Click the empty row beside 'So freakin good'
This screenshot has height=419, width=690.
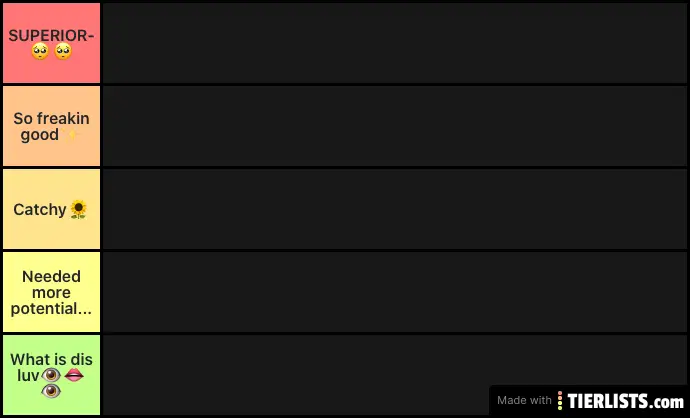click(x=395, y=126)
